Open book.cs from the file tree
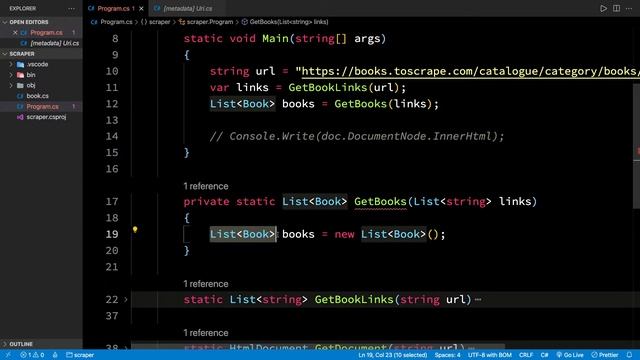Image resolution: width=640 pixels, height=360 pixels. tap(37, 96)
